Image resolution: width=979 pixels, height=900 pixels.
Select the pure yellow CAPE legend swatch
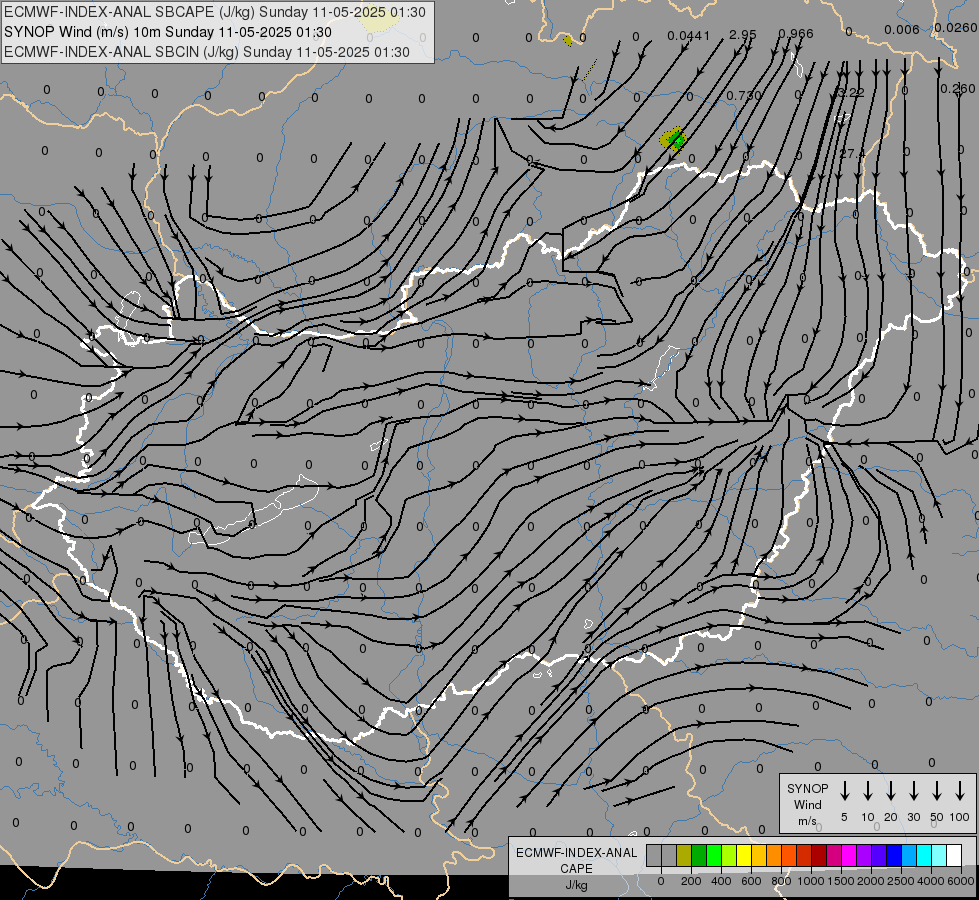tap(744, 855)
